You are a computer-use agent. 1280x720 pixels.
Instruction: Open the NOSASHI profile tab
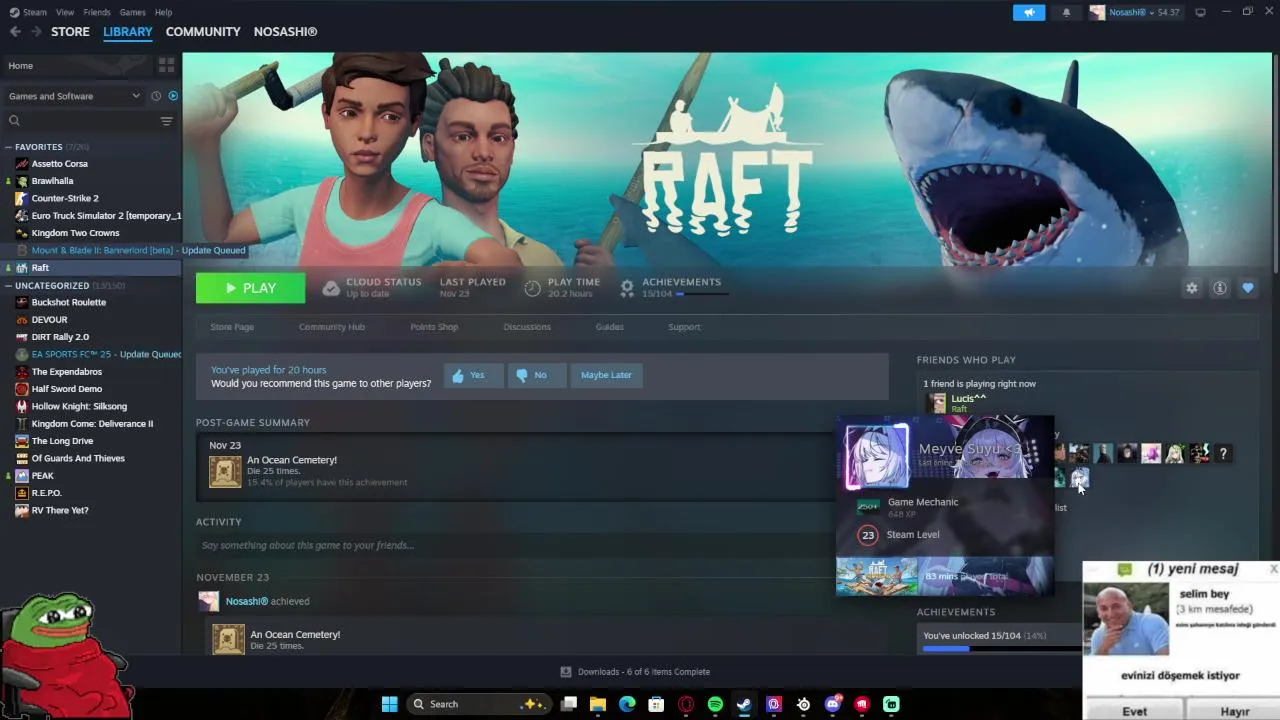click(x=285, y=32)
